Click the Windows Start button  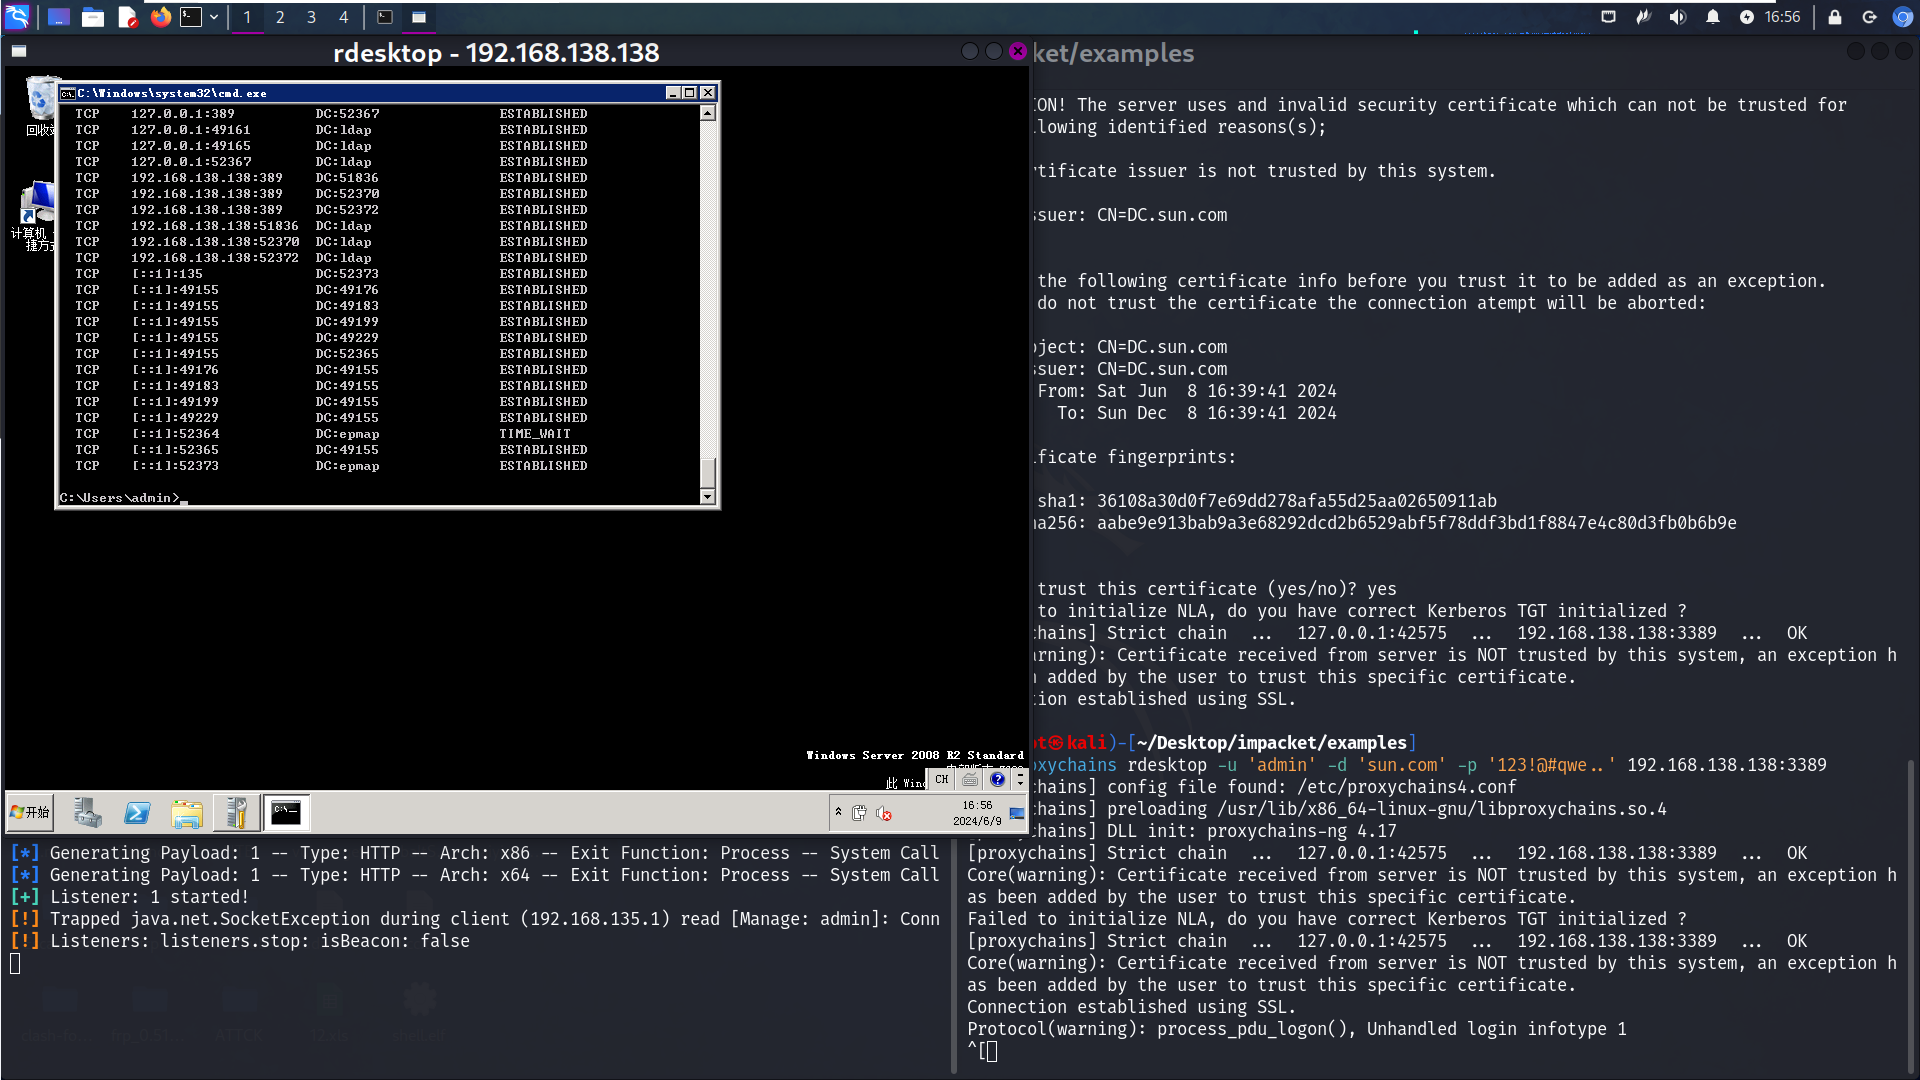point(30,812)
